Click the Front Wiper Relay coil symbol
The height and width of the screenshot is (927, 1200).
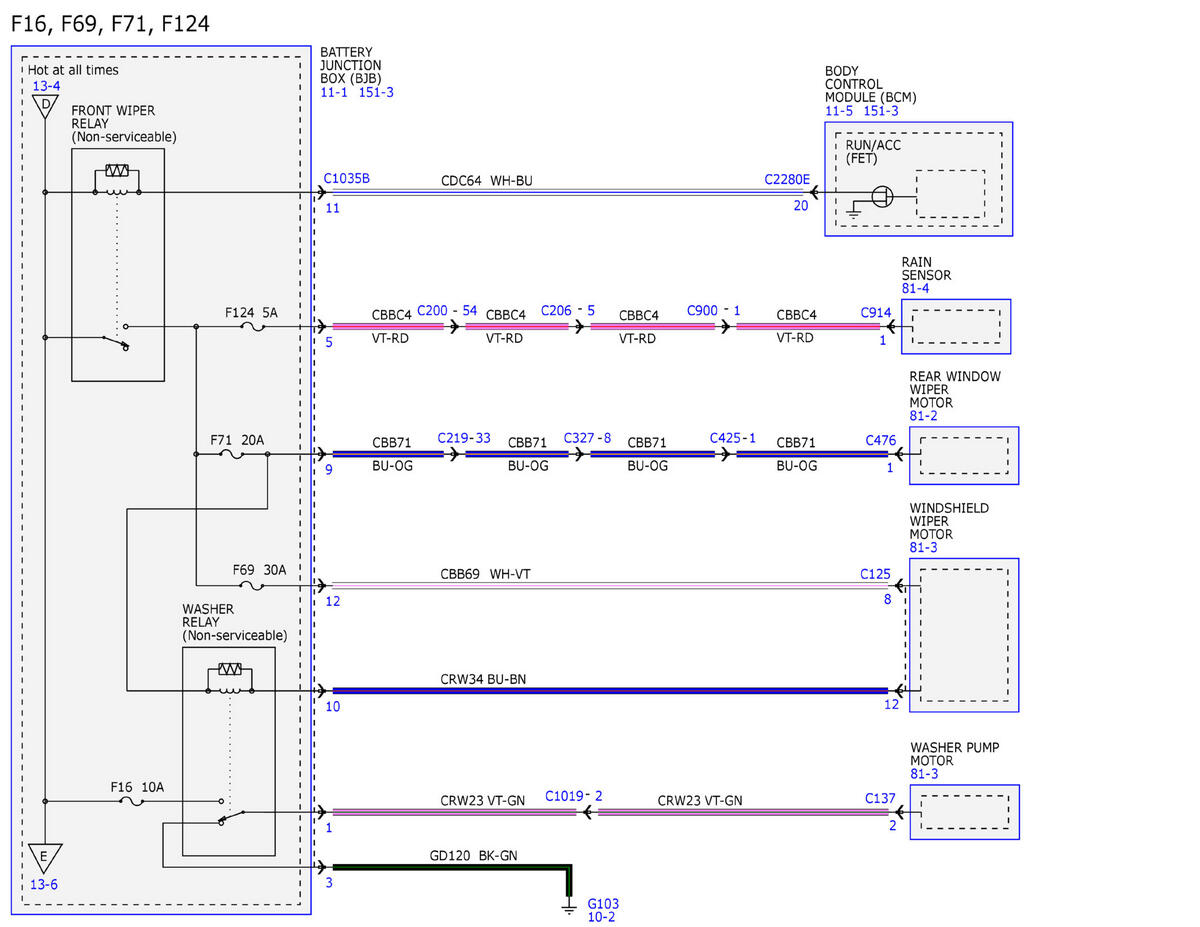point(117,180)
